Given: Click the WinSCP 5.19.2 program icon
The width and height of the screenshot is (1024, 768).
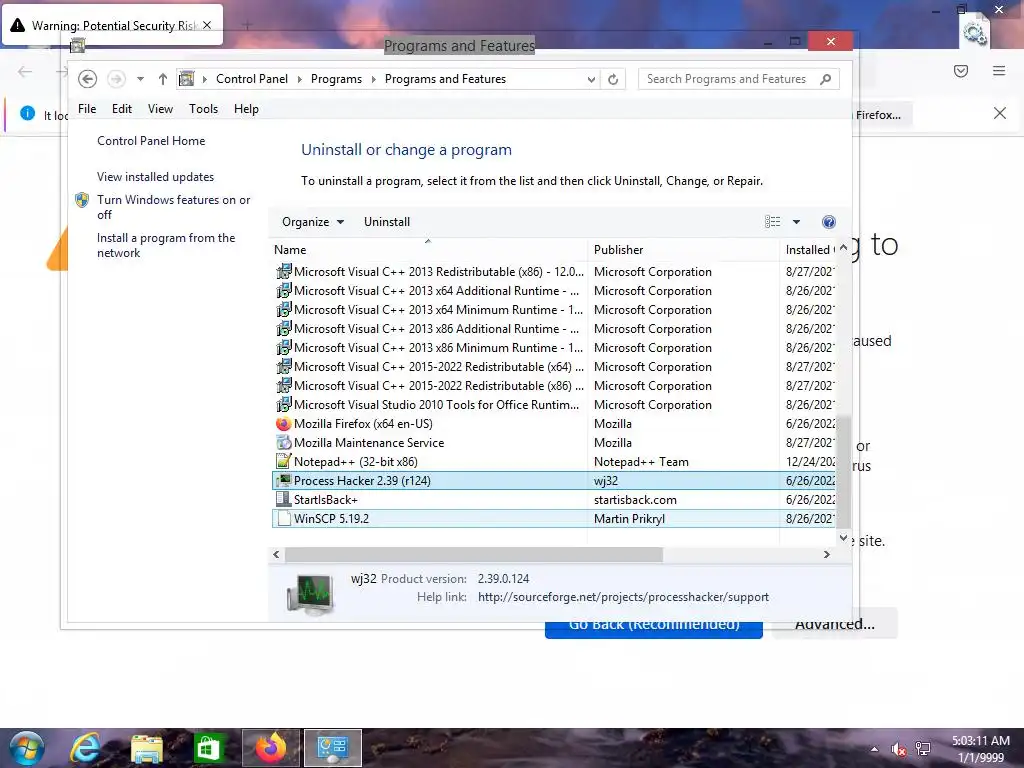Looking at the screenshot, I should 283,519.
